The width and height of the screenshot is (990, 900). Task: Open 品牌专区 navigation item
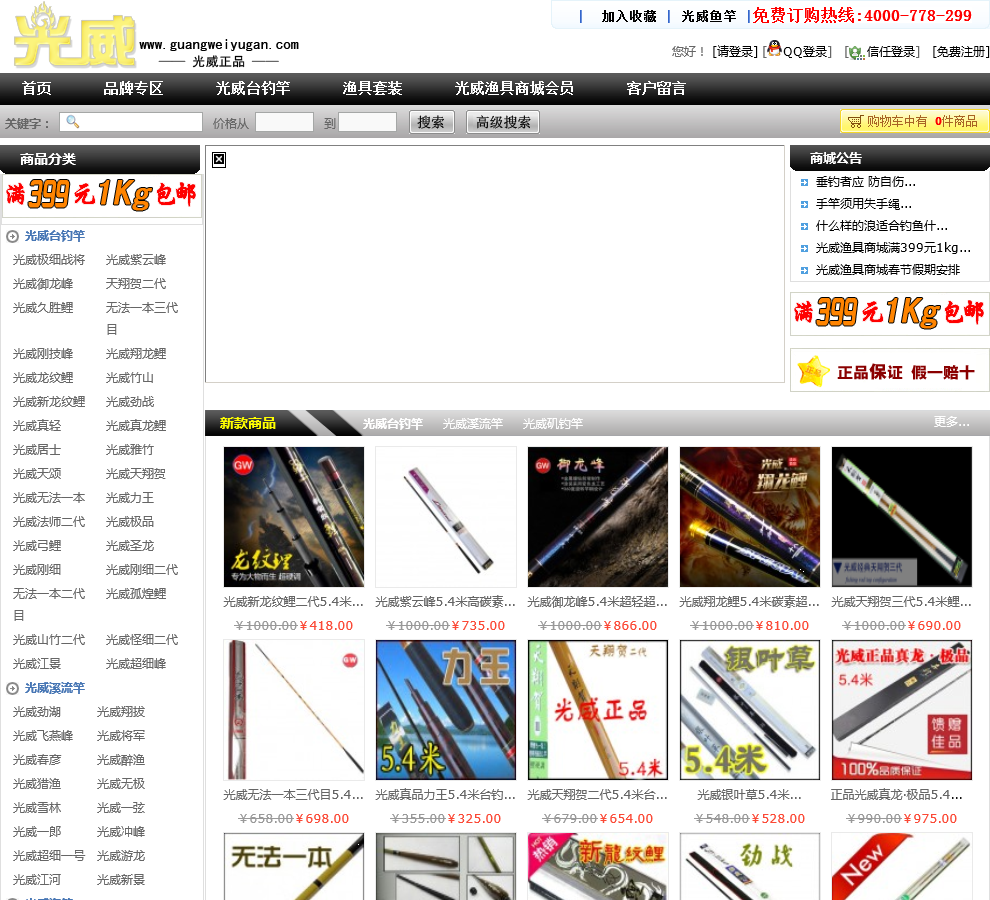click(x=133, y=88)
